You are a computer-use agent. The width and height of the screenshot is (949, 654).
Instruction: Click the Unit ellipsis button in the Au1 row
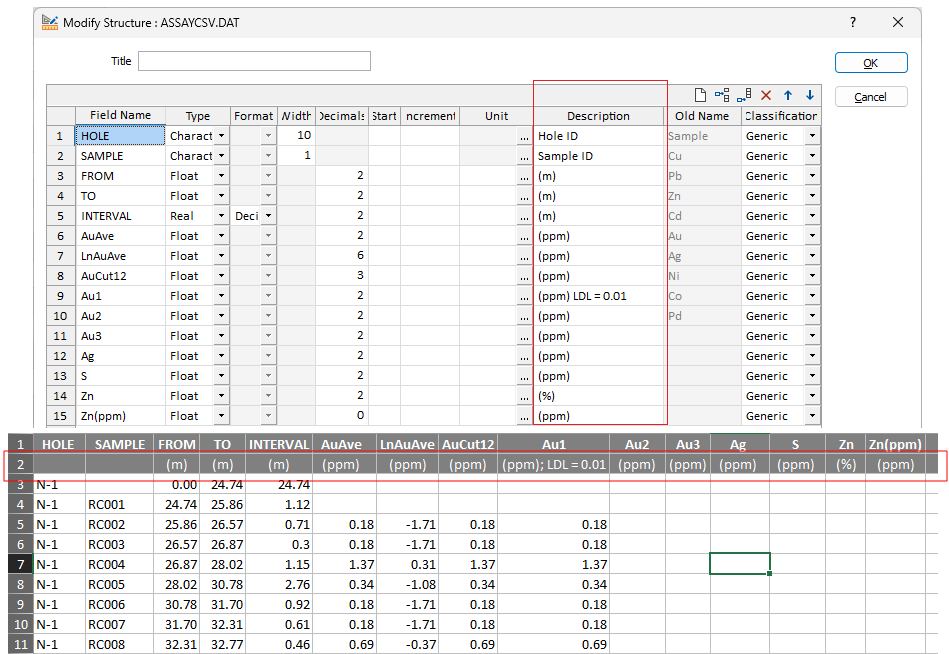[525, 296]
